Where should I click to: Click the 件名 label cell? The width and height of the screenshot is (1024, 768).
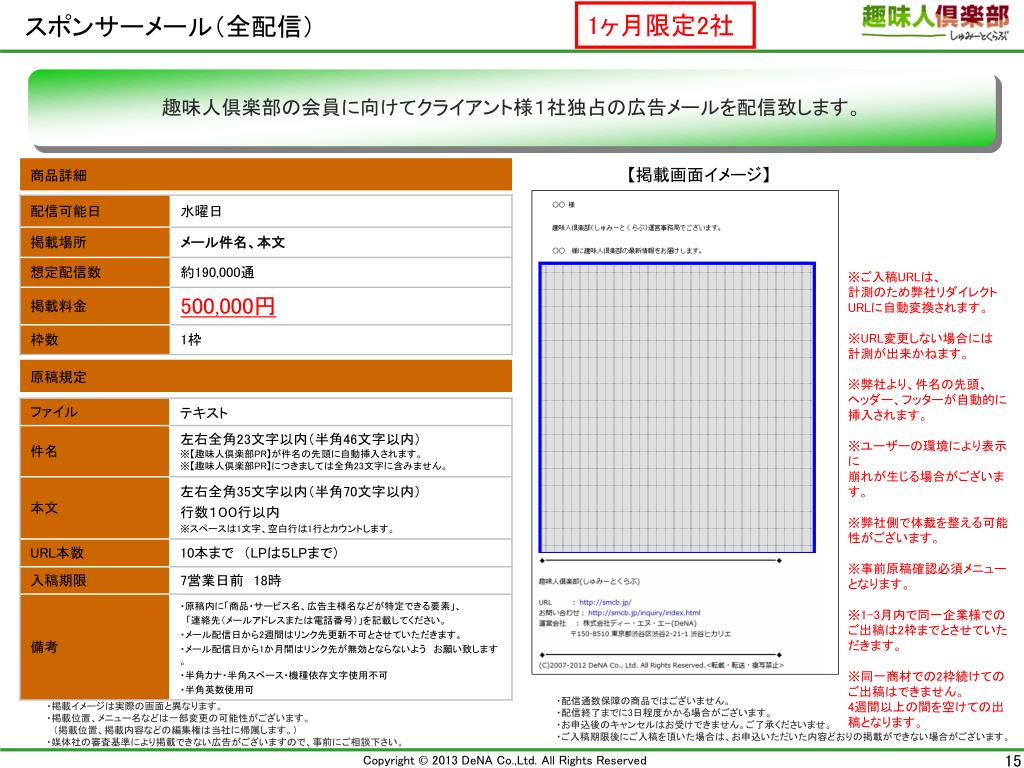point(95,451)
